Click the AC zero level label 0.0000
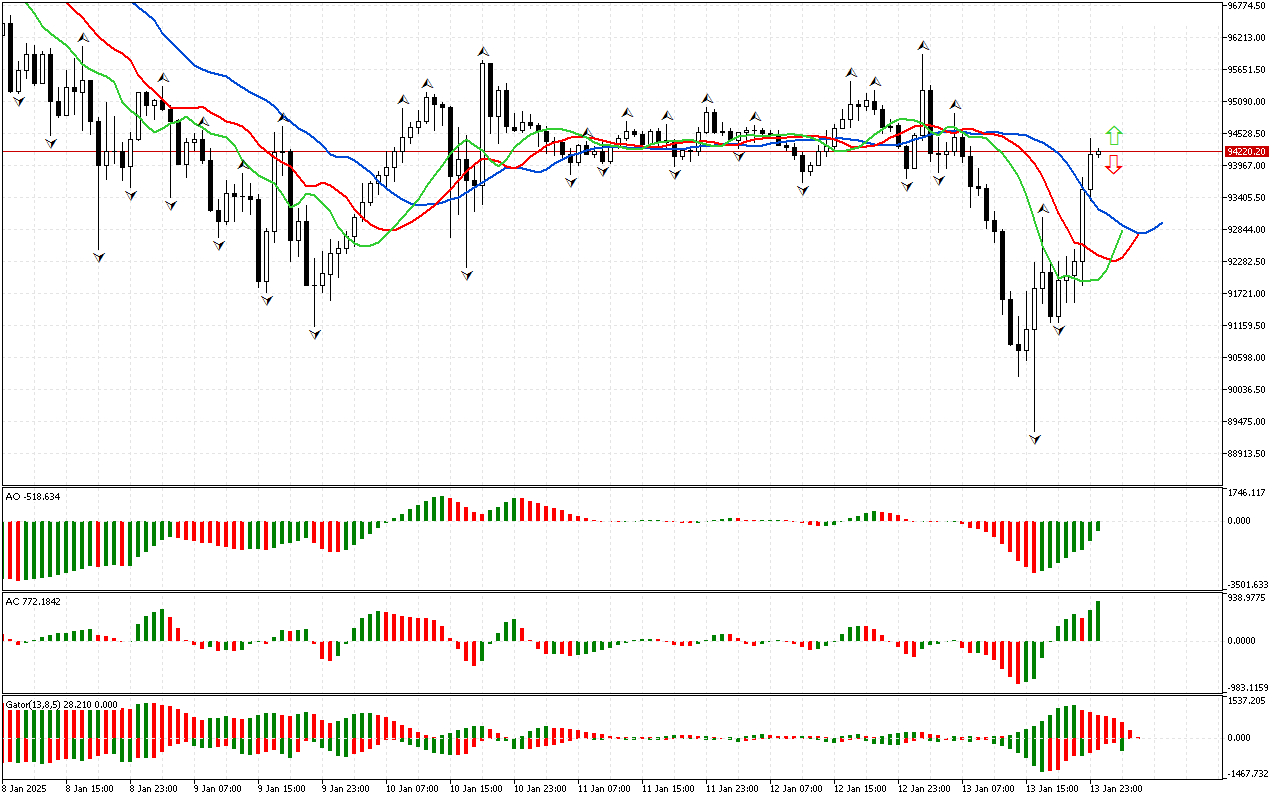This screenshot has width=1280, height=800. 1243,640
